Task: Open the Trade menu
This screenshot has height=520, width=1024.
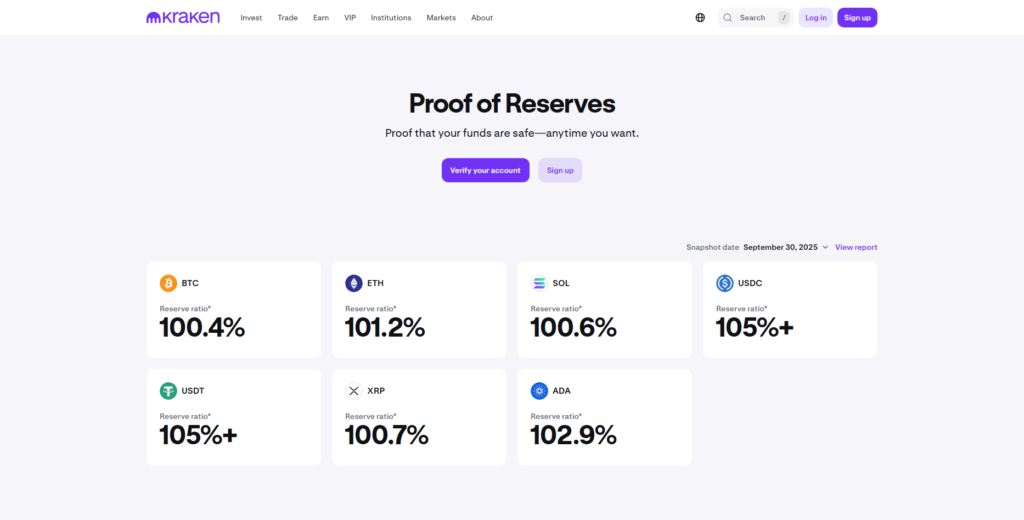Action: tap(287, 18)
